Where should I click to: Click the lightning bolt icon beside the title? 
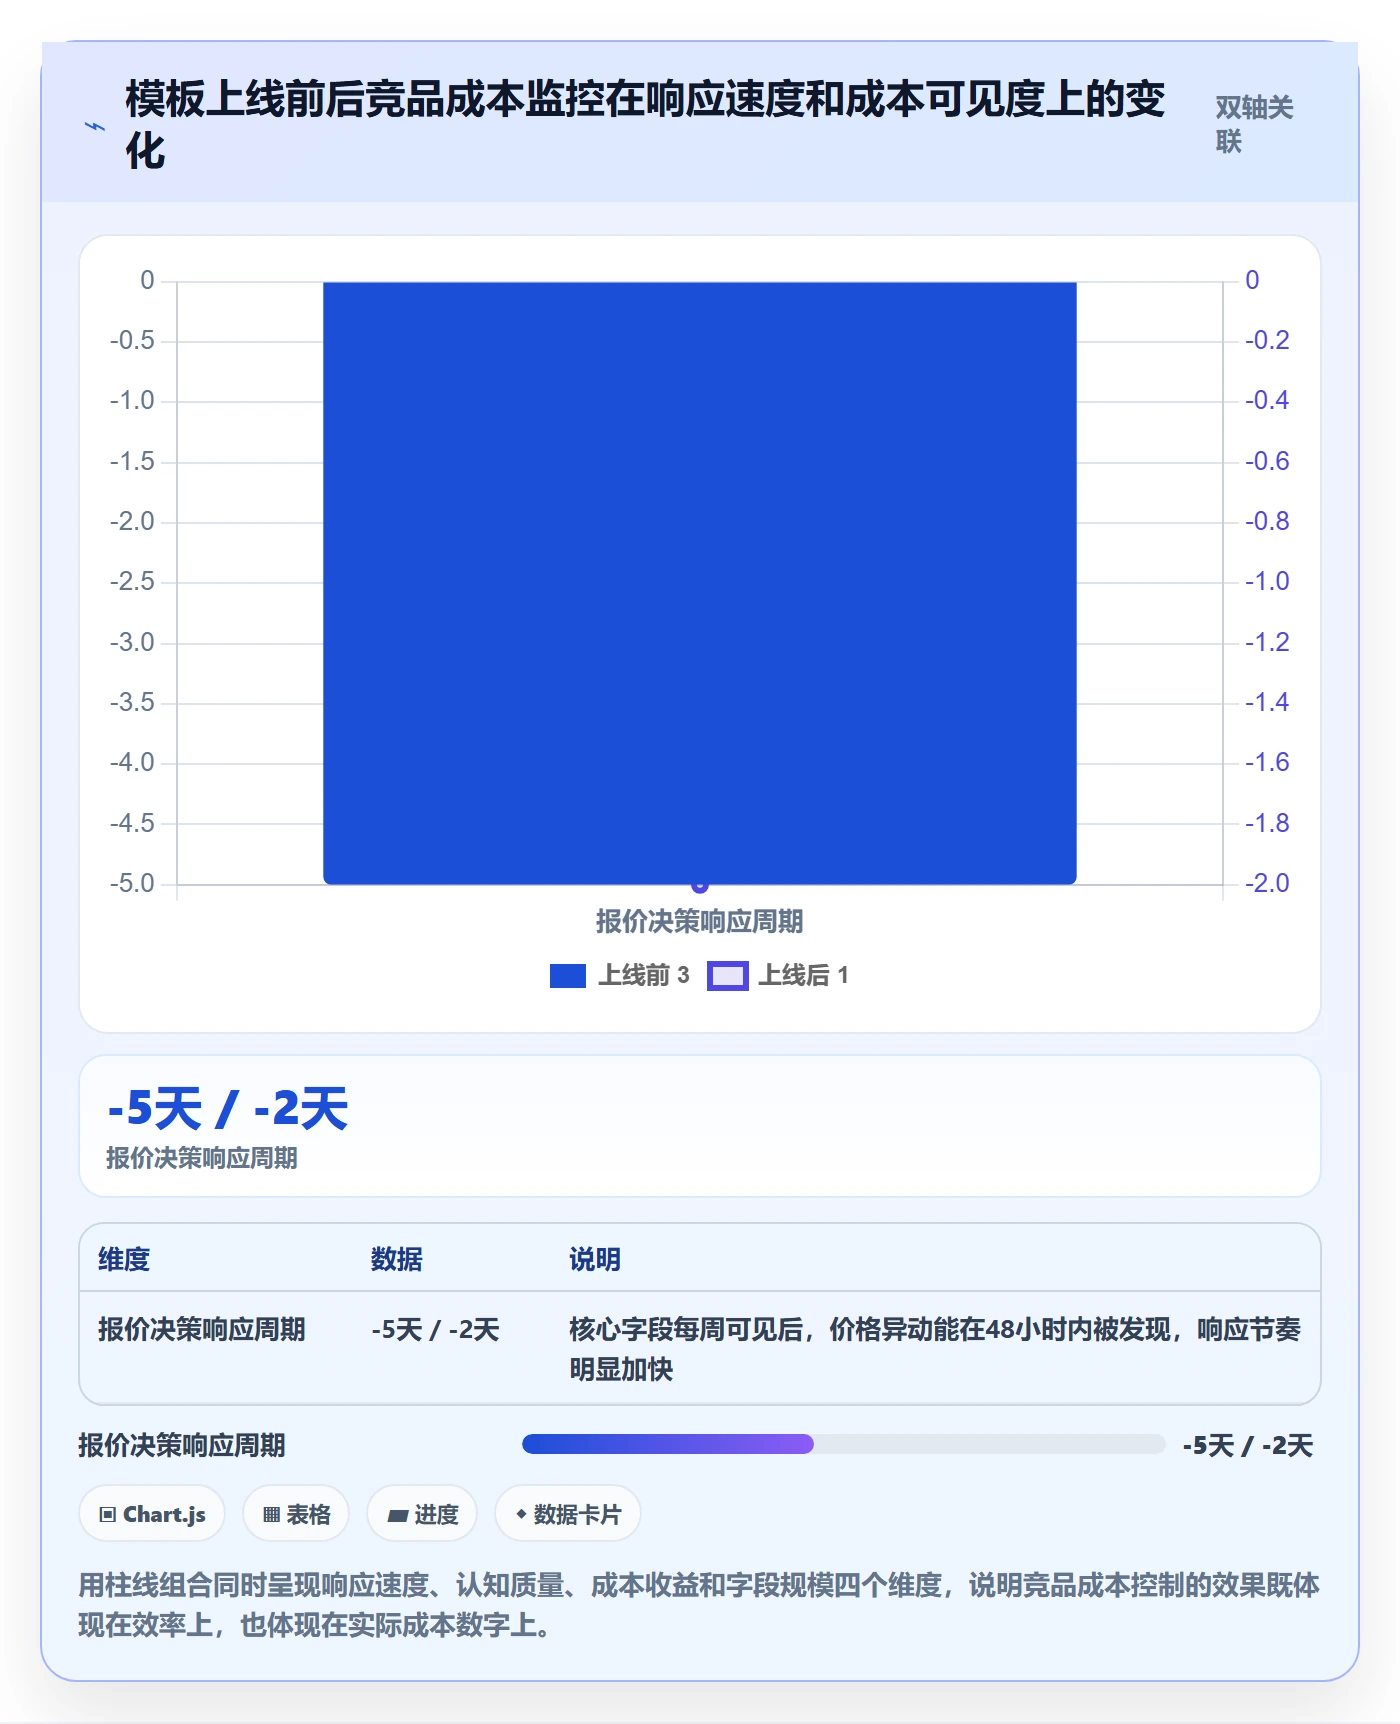point(95,127)
